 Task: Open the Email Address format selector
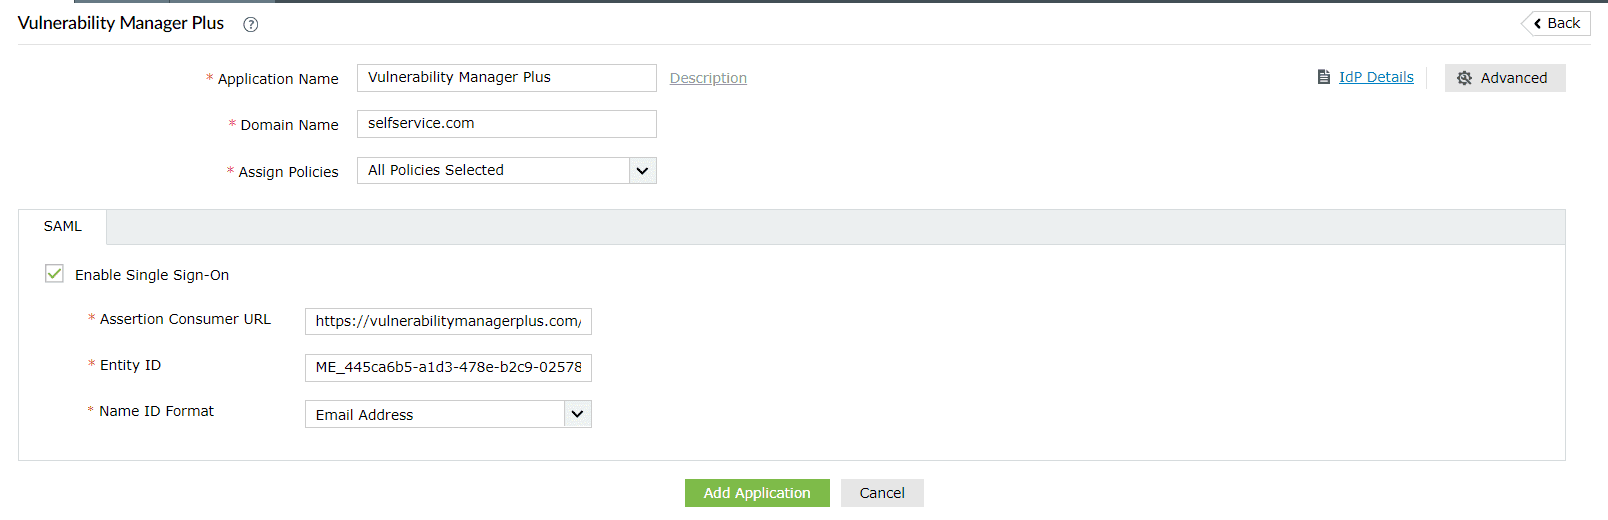click(x=434, y=414)
